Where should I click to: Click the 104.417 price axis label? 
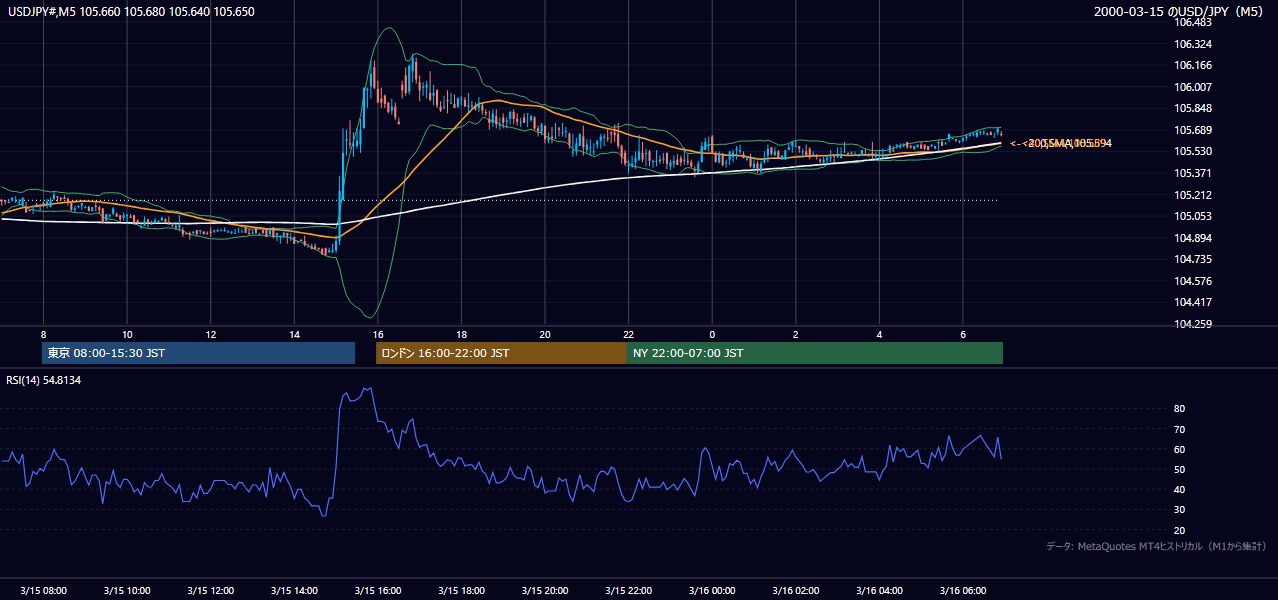(1195, 302)
